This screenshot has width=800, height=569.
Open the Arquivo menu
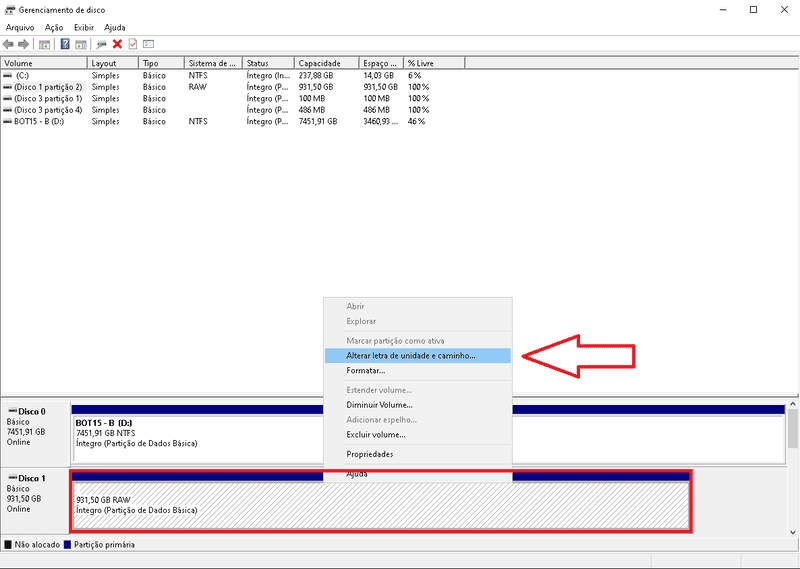click(x=20, y=28)
